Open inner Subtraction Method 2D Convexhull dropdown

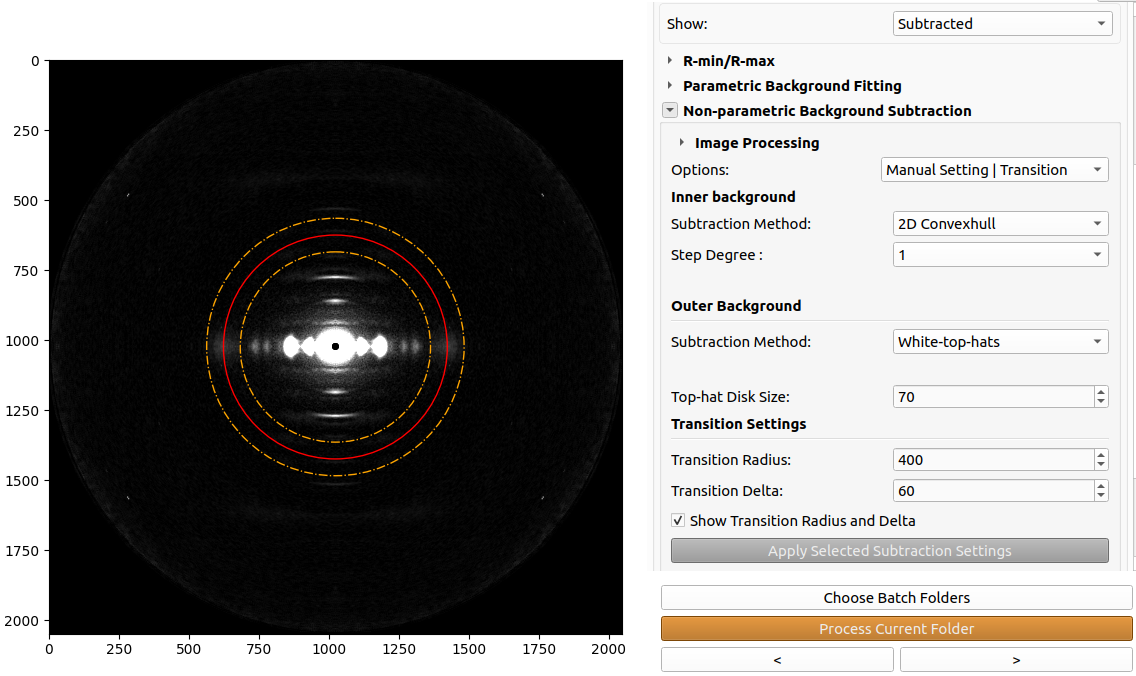1001,224
